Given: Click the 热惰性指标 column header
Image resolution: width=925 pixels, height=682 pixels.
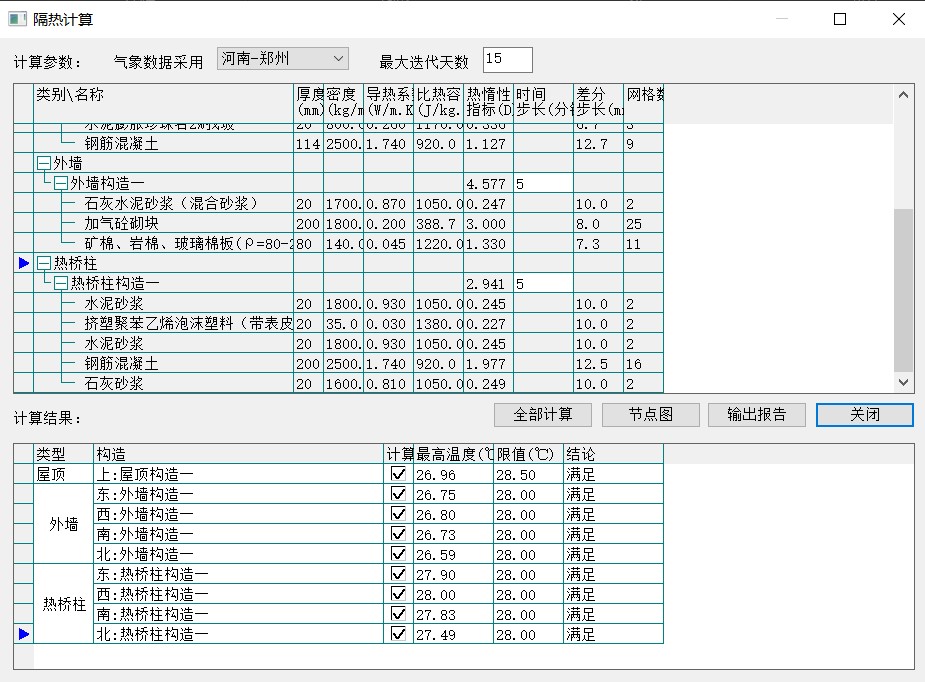Looking at the screenshot, I should pyautogui.click(x=488, y=102).
